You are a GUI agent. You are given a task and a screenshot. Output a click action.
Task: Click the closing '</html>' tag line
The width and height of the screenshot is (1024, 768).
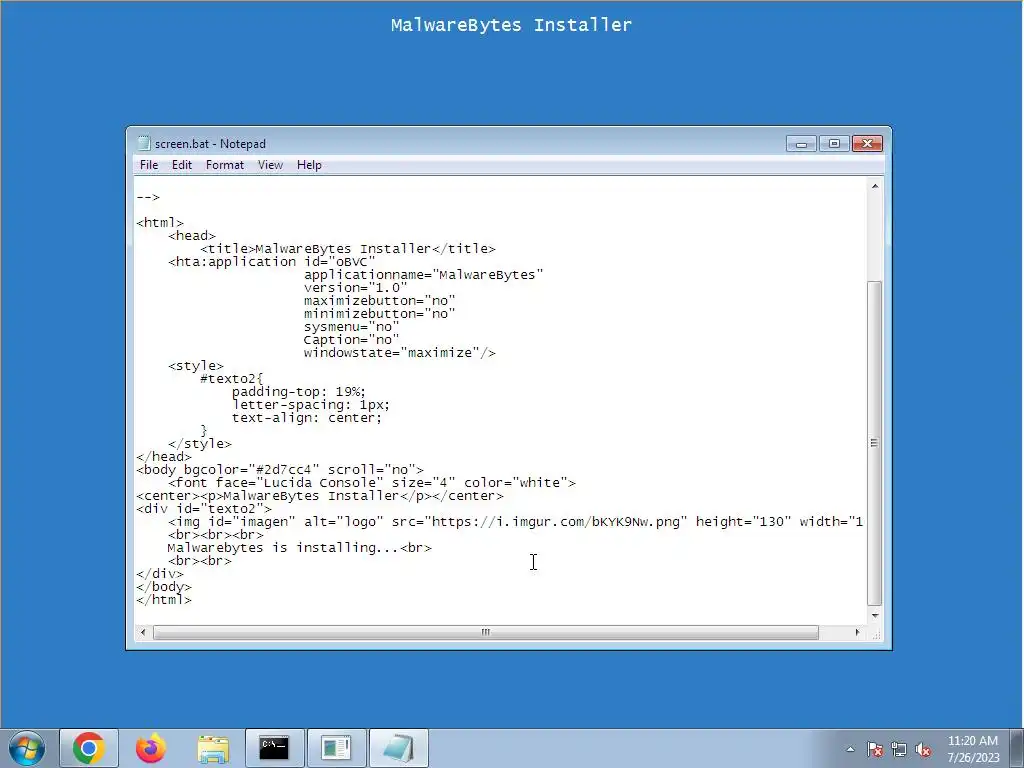164,600
